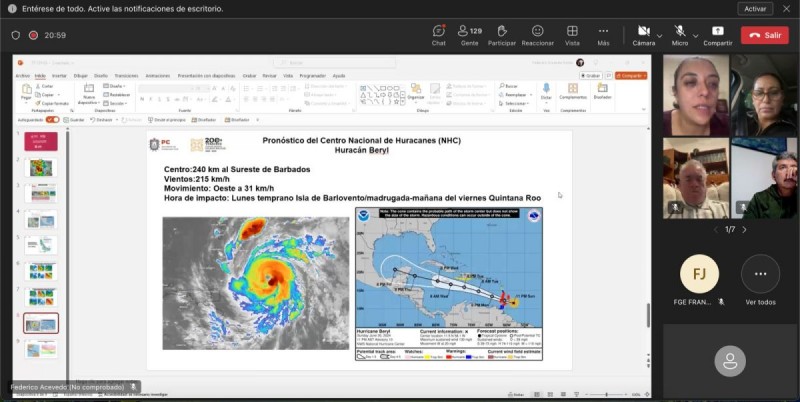This screenshot has width=800, height=402.
Task: Click Activar for desktop notifications
Action: point(755,9)
